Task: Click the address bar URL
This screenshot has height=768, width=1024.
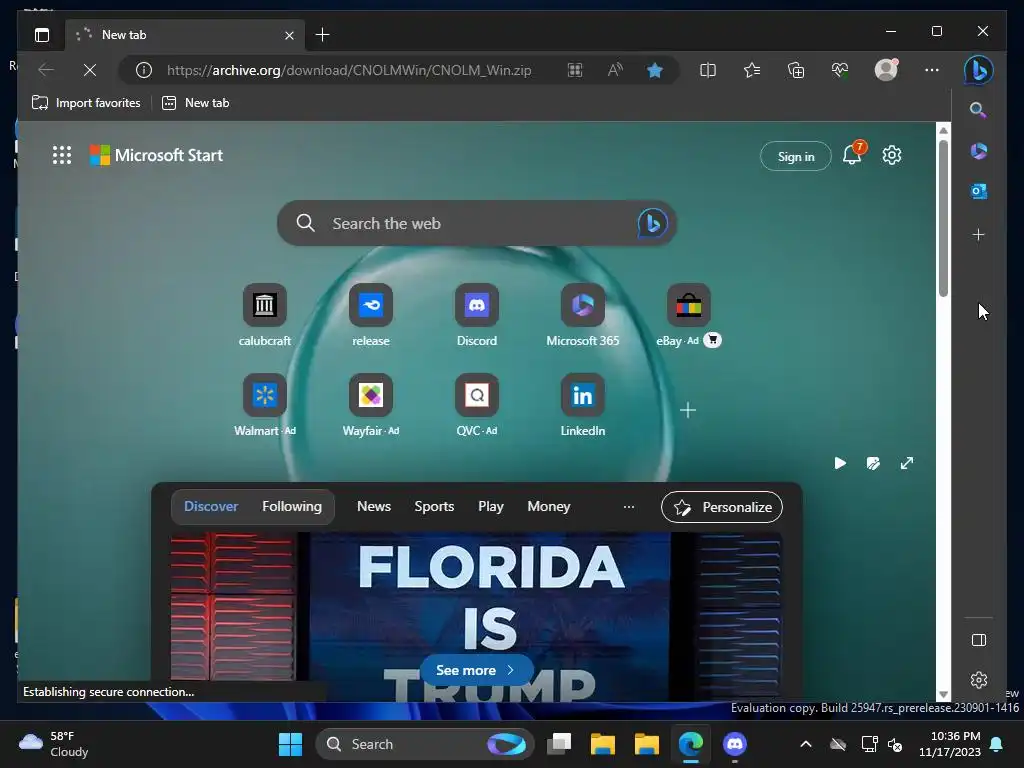Action: (349, 70)
